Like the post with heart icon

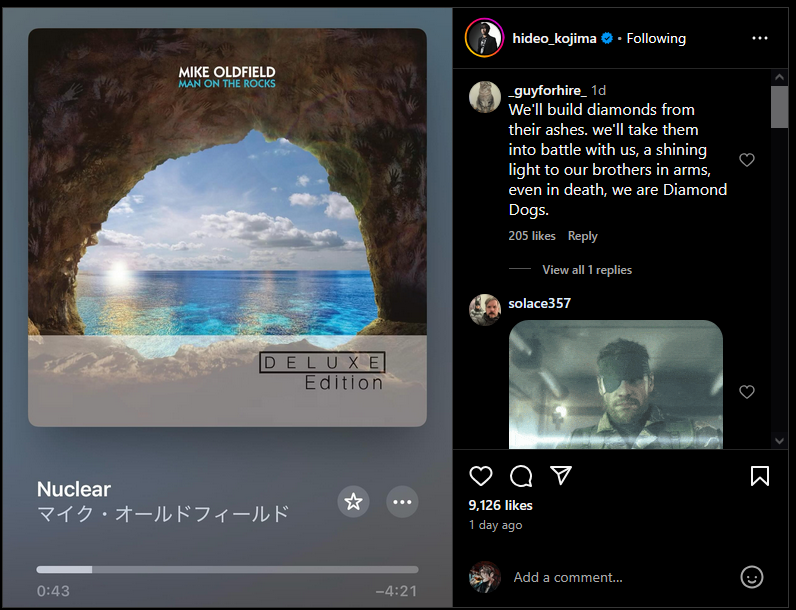pyautogui.click(x=481, y=476)
